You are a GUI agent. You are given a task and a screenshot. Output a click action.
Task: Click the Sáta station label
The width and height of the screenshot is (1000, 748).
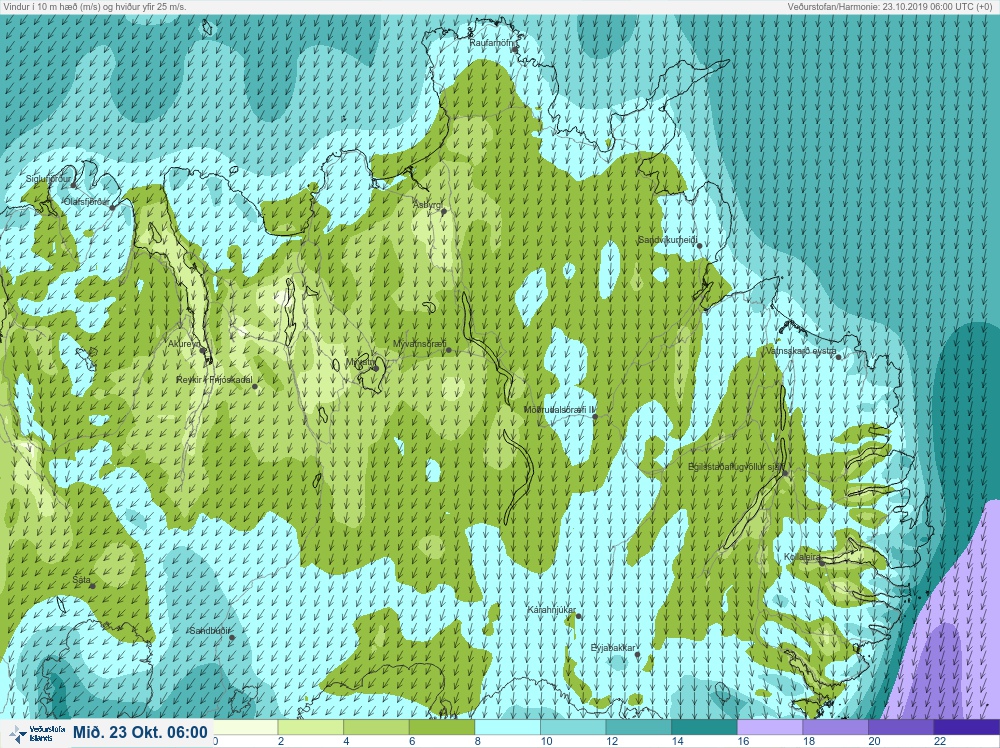(x=81, y=580)
